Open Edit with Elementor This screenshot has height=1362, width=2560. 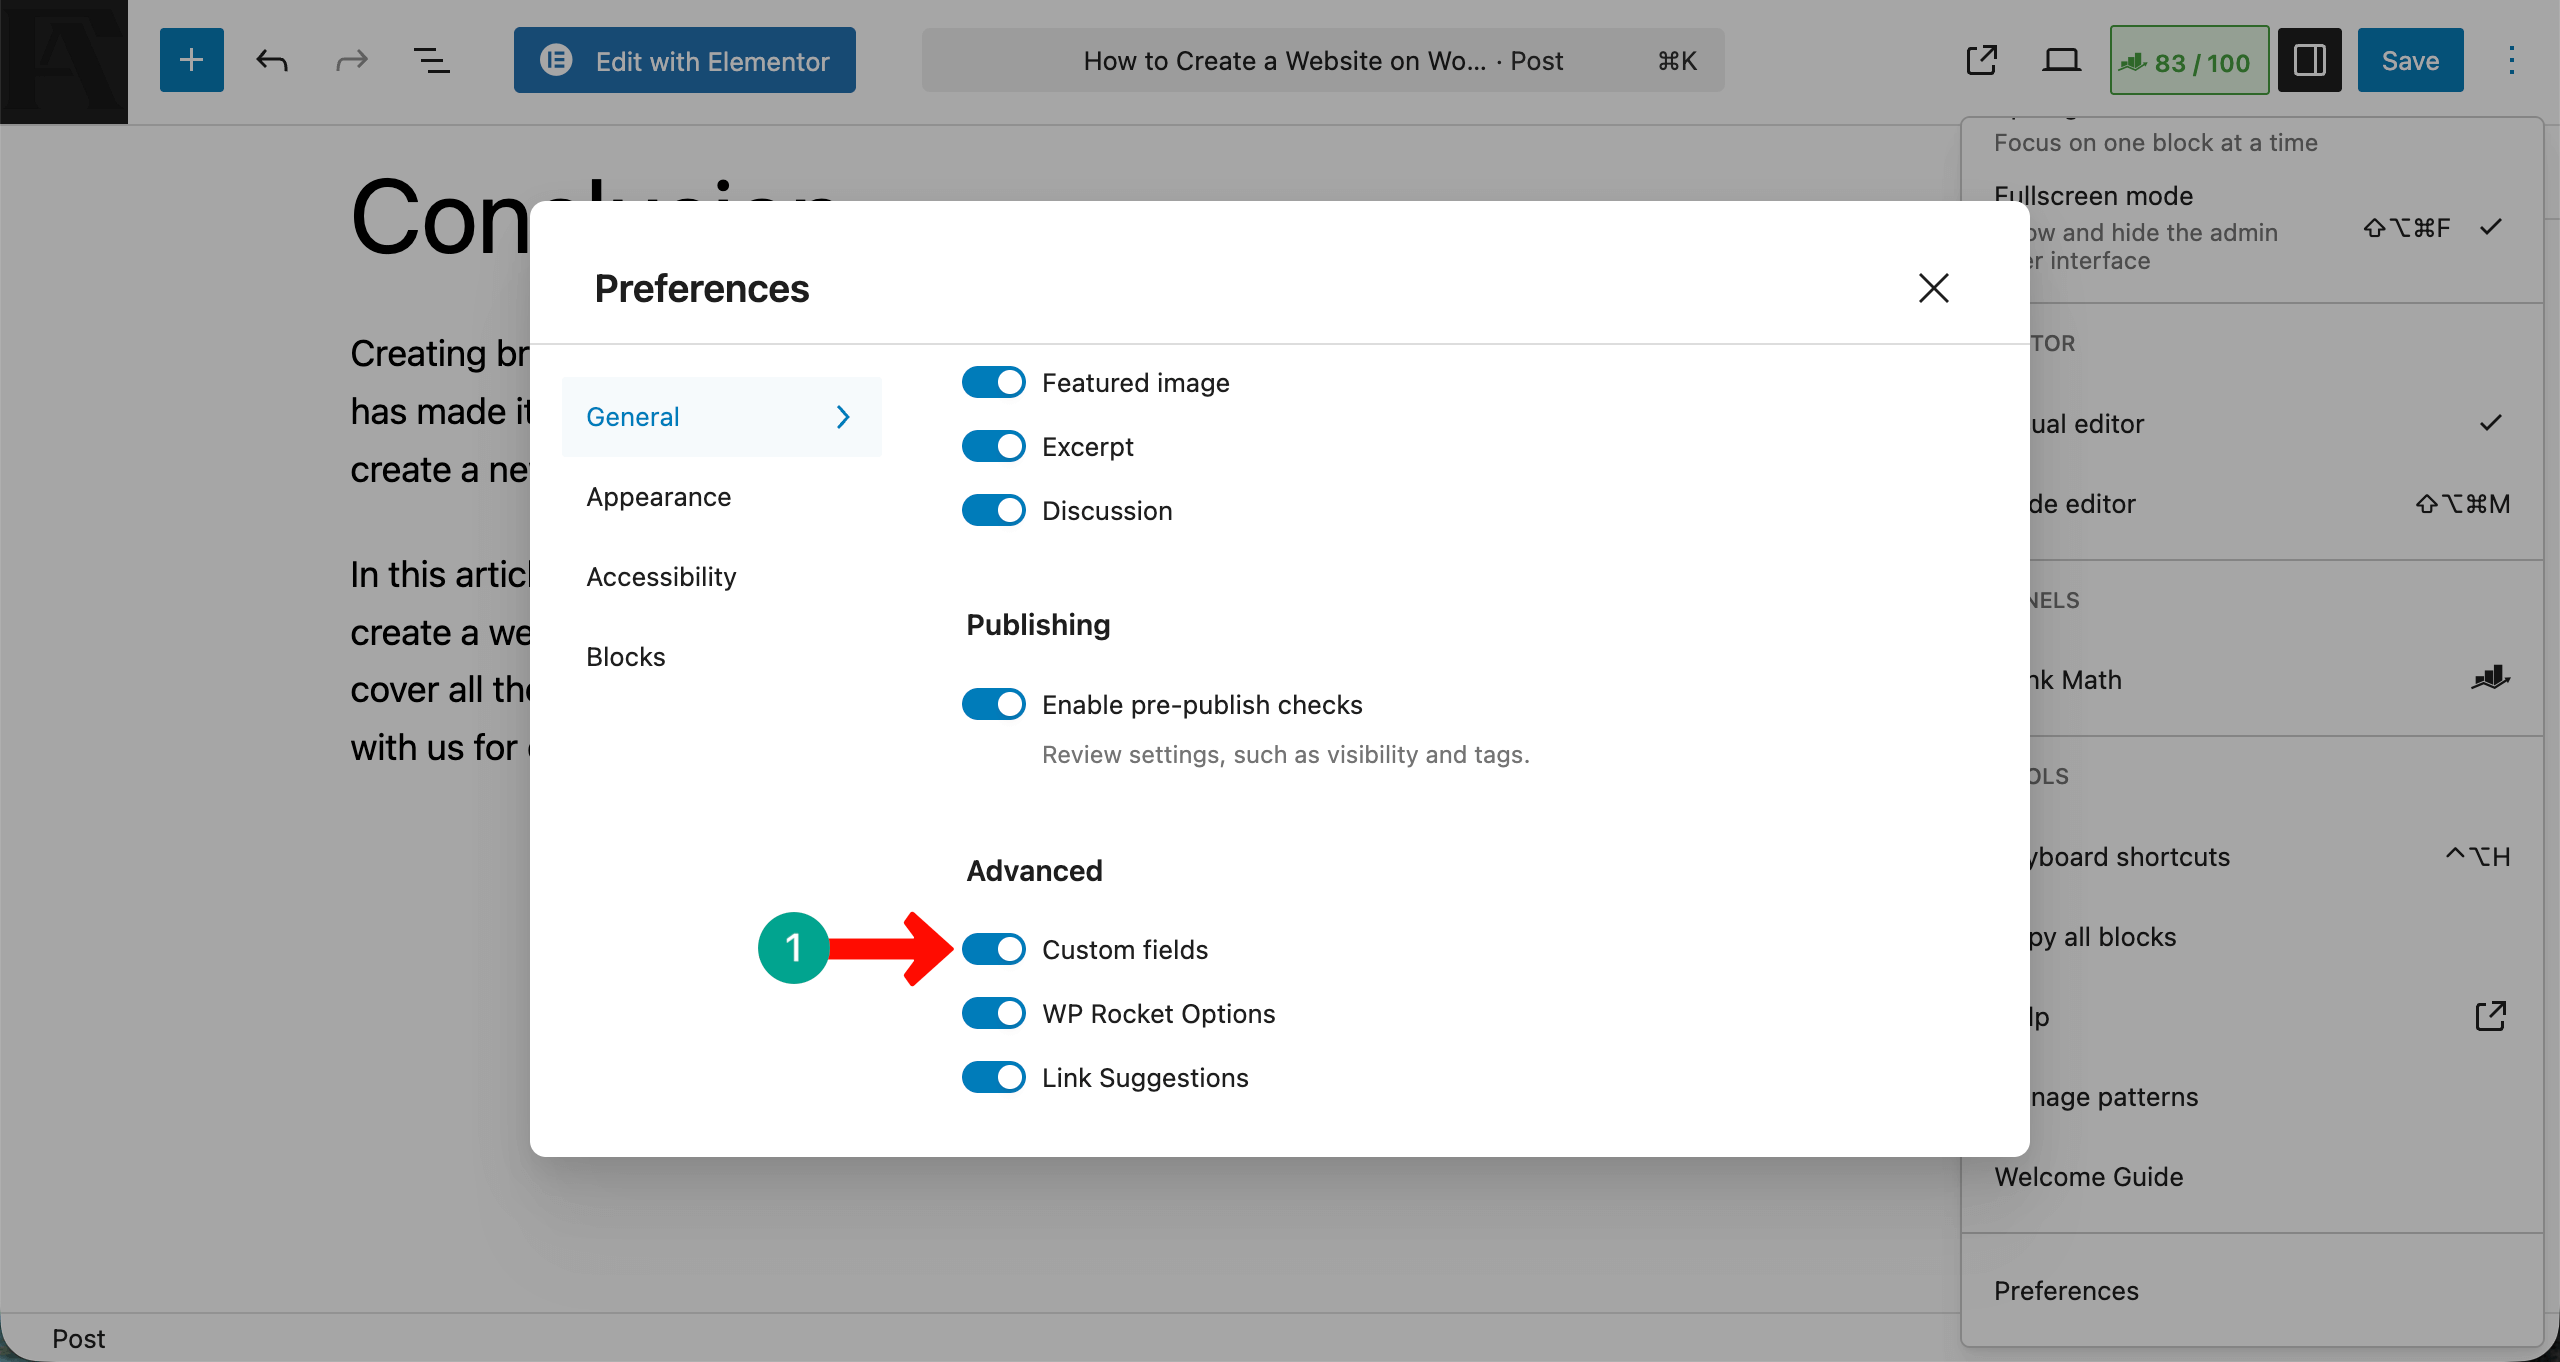(684, 60)
